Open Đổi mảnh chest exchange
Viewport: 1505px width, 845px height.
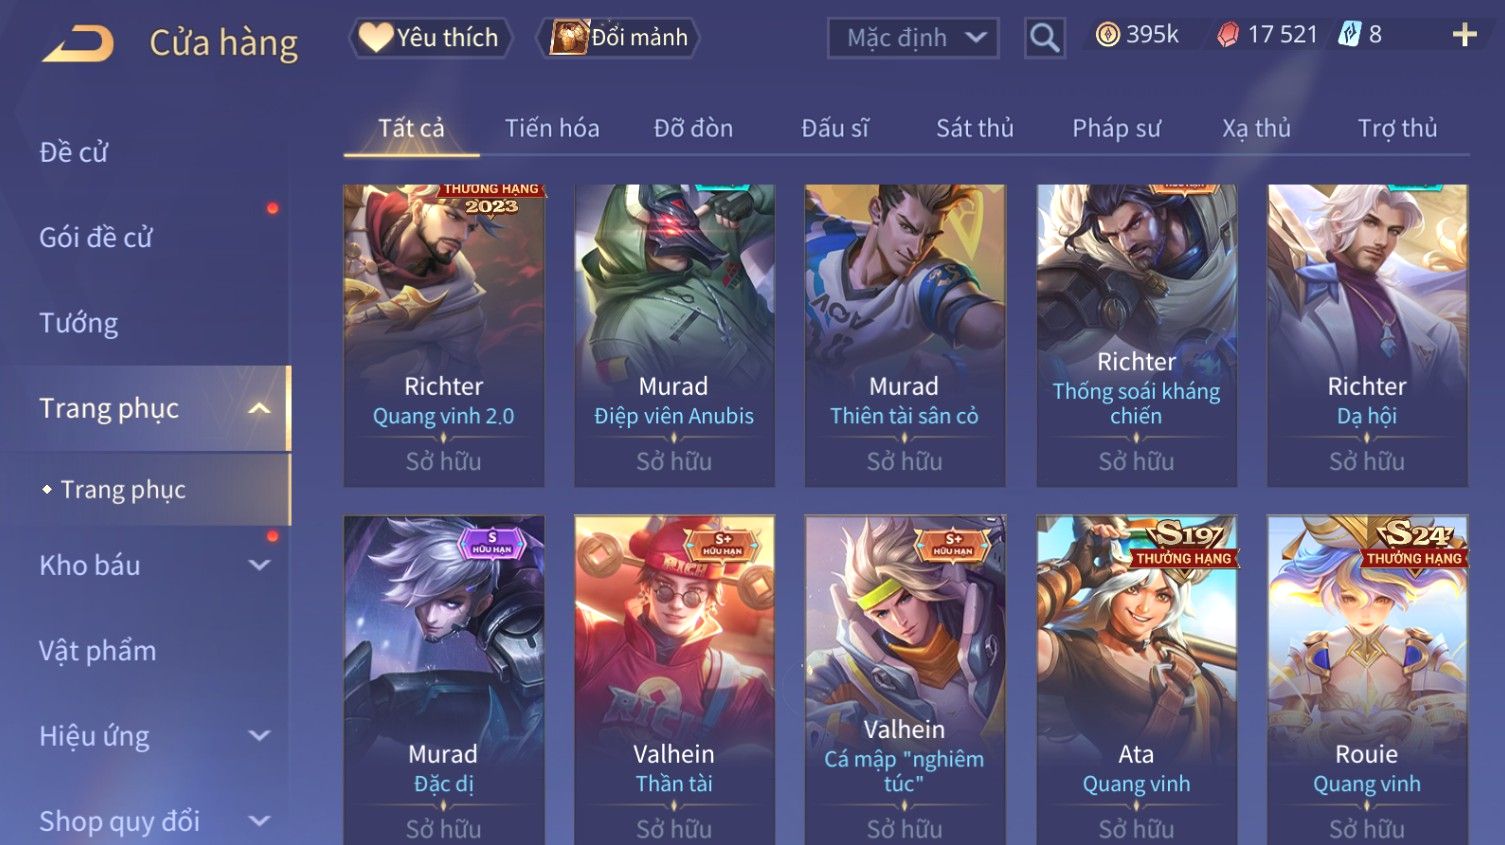(619, 38)
